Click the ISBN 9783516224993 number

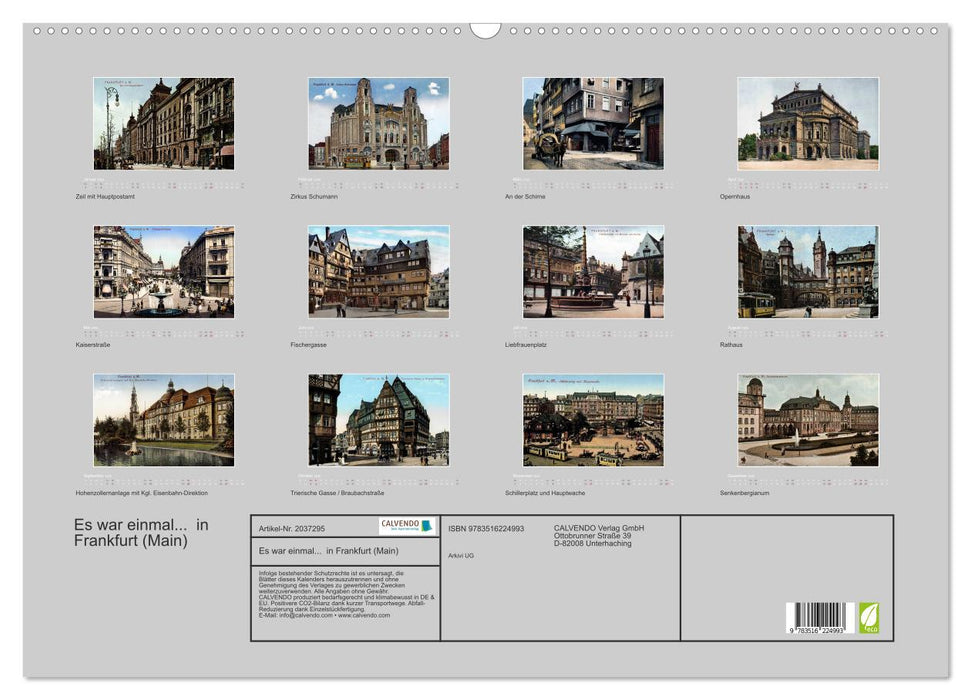click(486, 528)
